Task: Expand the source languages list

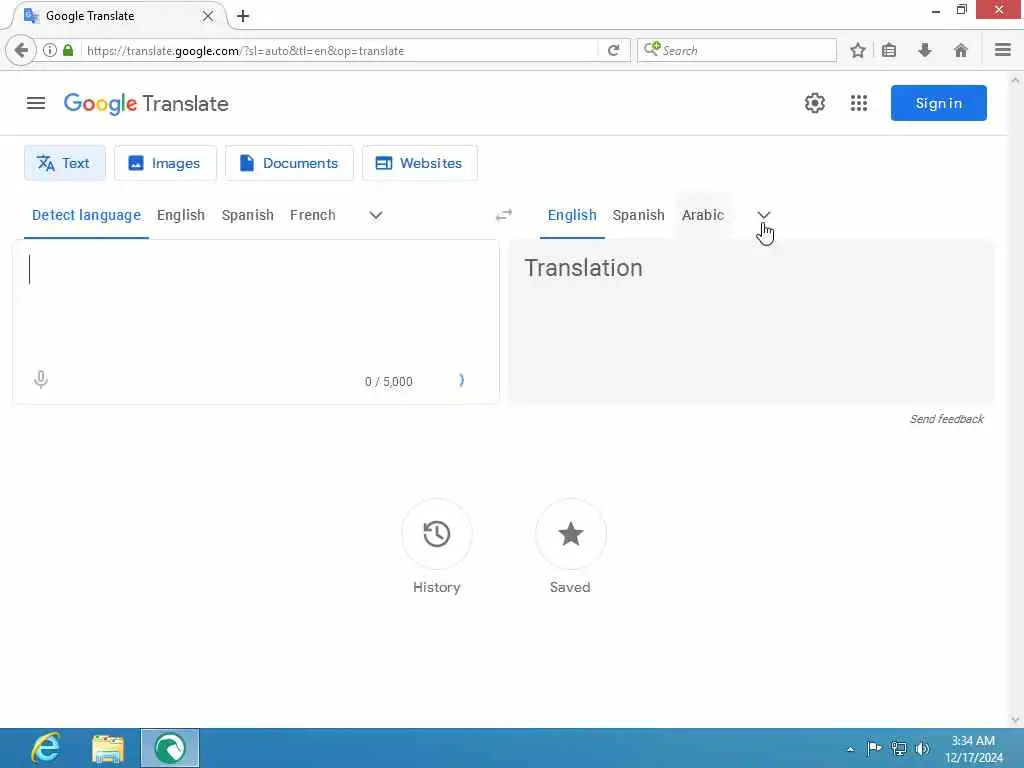Action: coord(376,215)
